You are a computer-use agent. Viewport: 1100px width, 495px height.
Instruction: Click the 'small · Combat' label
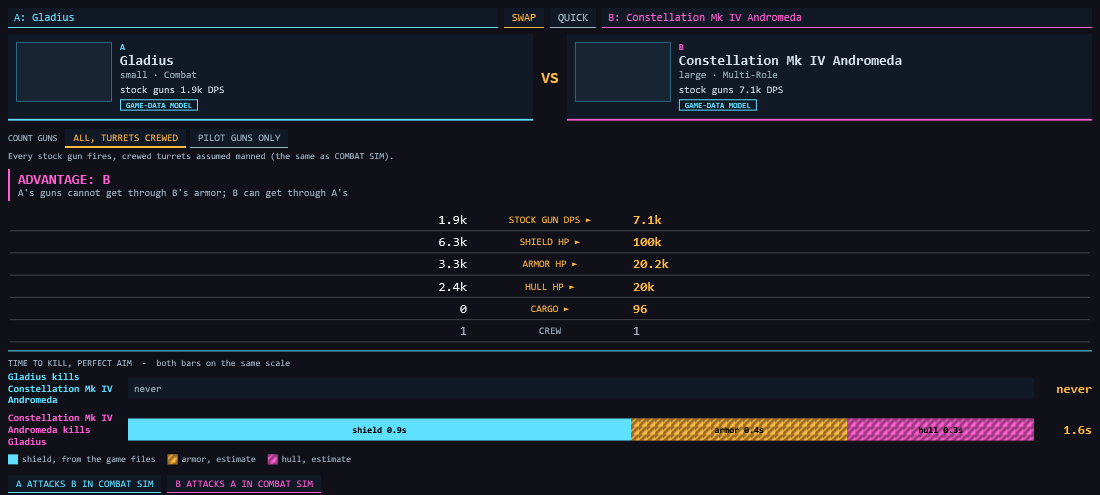[159, 75]
